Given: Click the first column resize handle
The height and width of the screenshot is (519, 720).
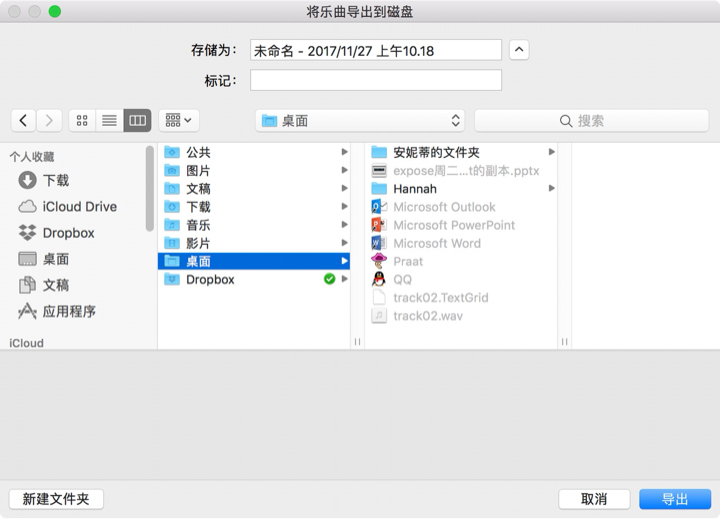Looking at the screenshot, I should point(357,341).
